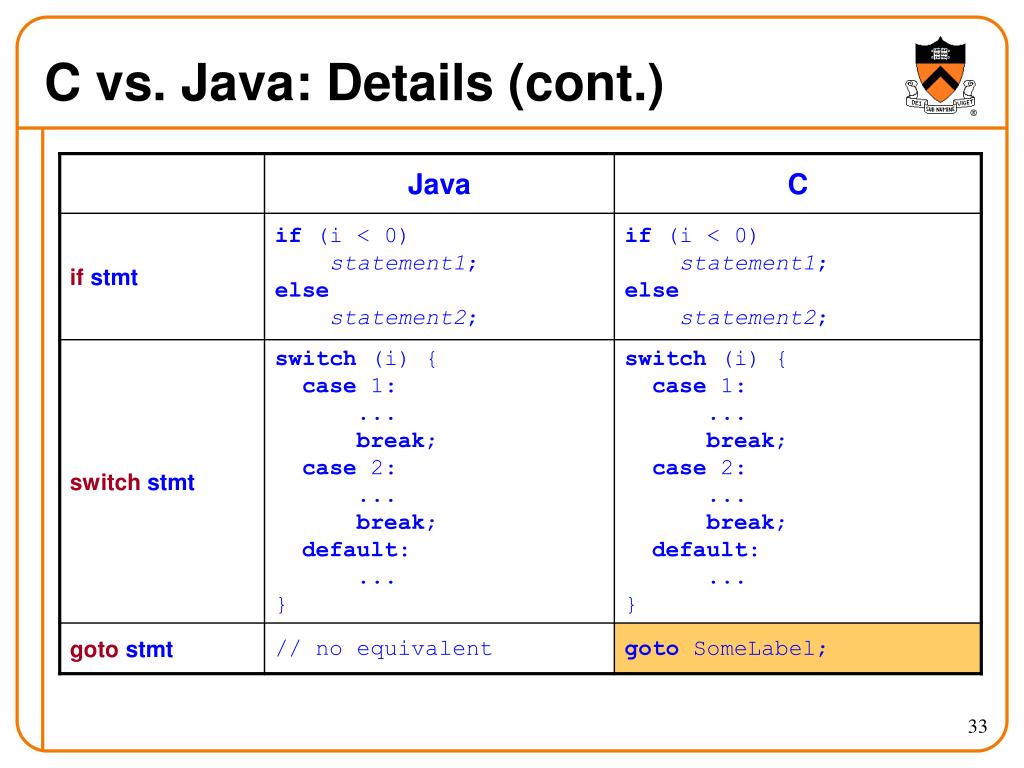This screenshot has width=1024, height=768.
Task: Click "else" keyword in C column
Action: [652, 290]
